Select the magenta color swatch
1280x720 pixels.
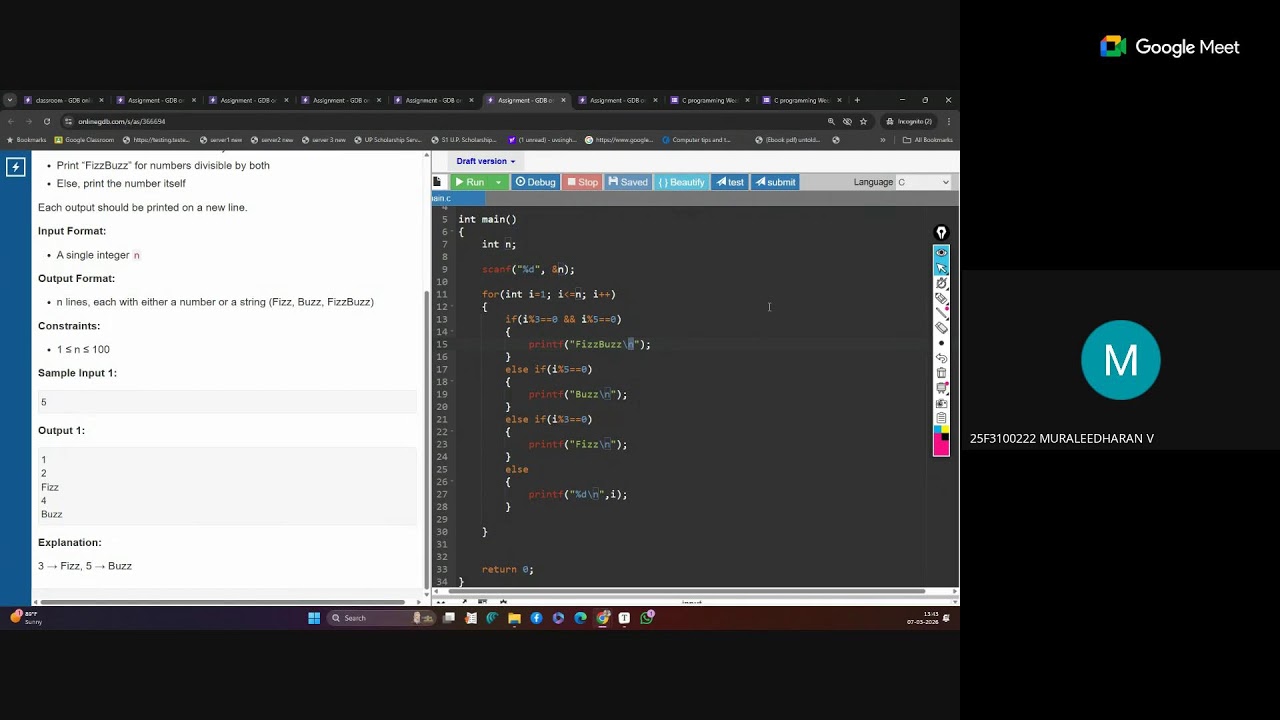[940, 446]
